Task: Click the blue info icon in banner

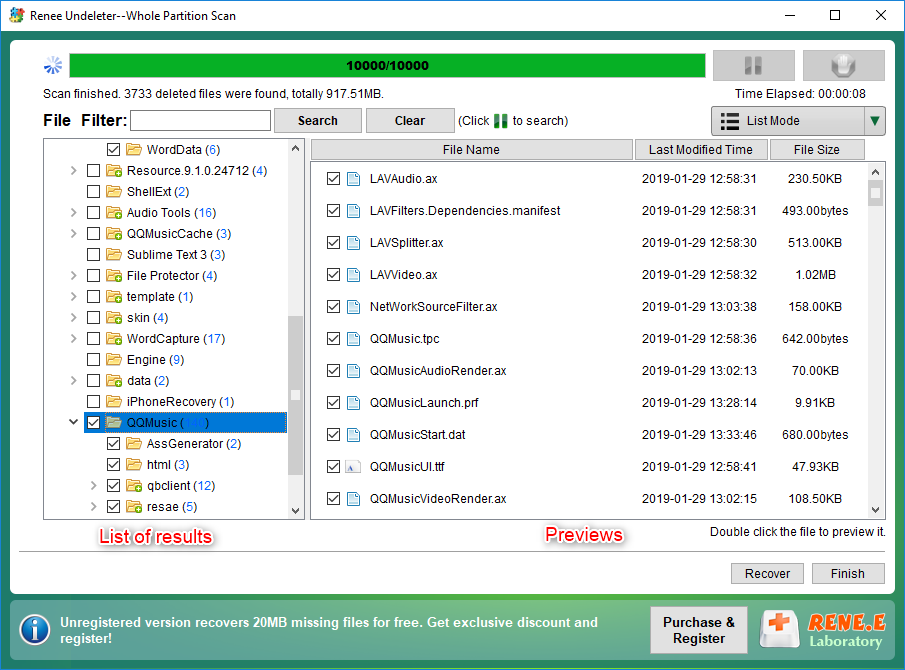Action: pos(35,629)
